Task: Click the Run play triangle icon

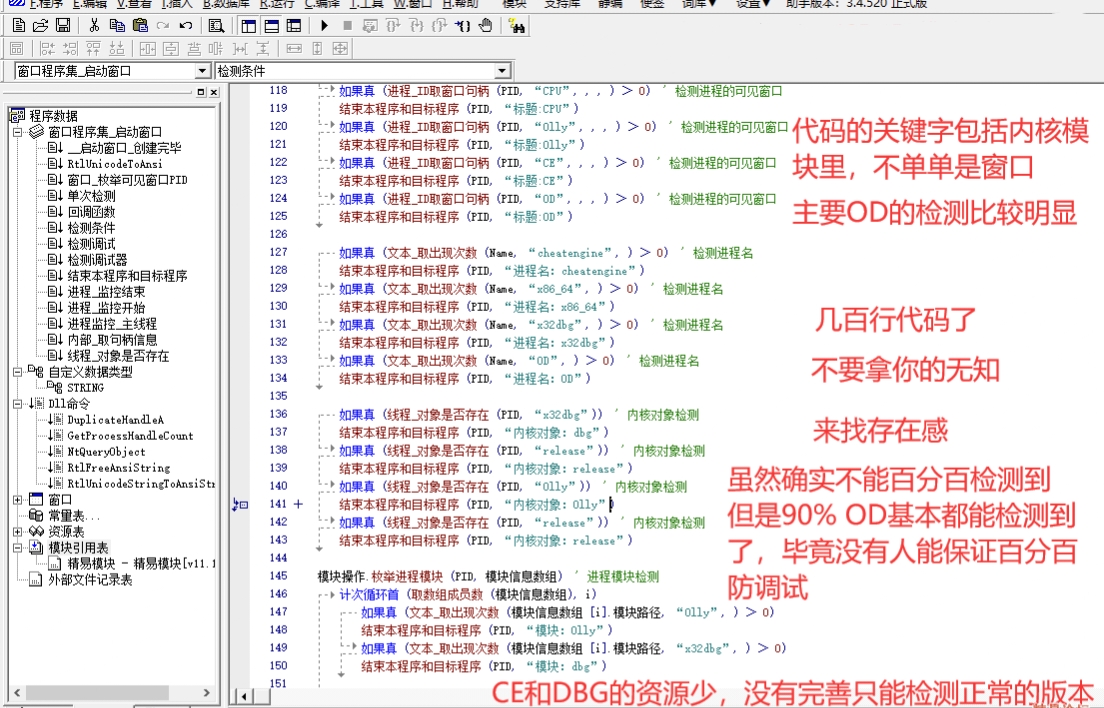Action: coord(324,26)
